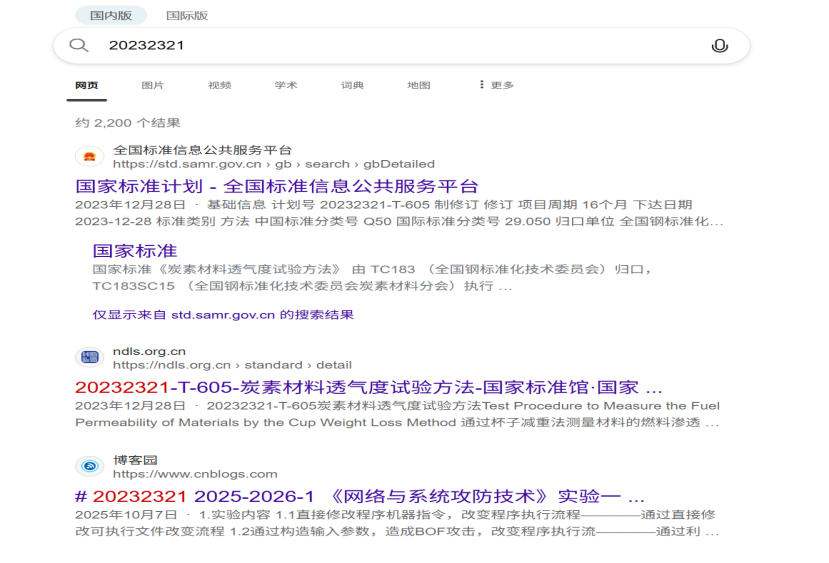Open 国家标准计划 - 全国标准信息公共服务平台 result
The image size is (829, 563).
click(x=277, y=187)
